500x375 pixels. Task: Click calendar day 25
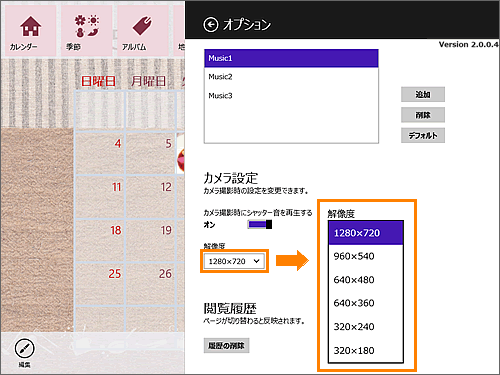pyautogui.click(x=100, y=284)
